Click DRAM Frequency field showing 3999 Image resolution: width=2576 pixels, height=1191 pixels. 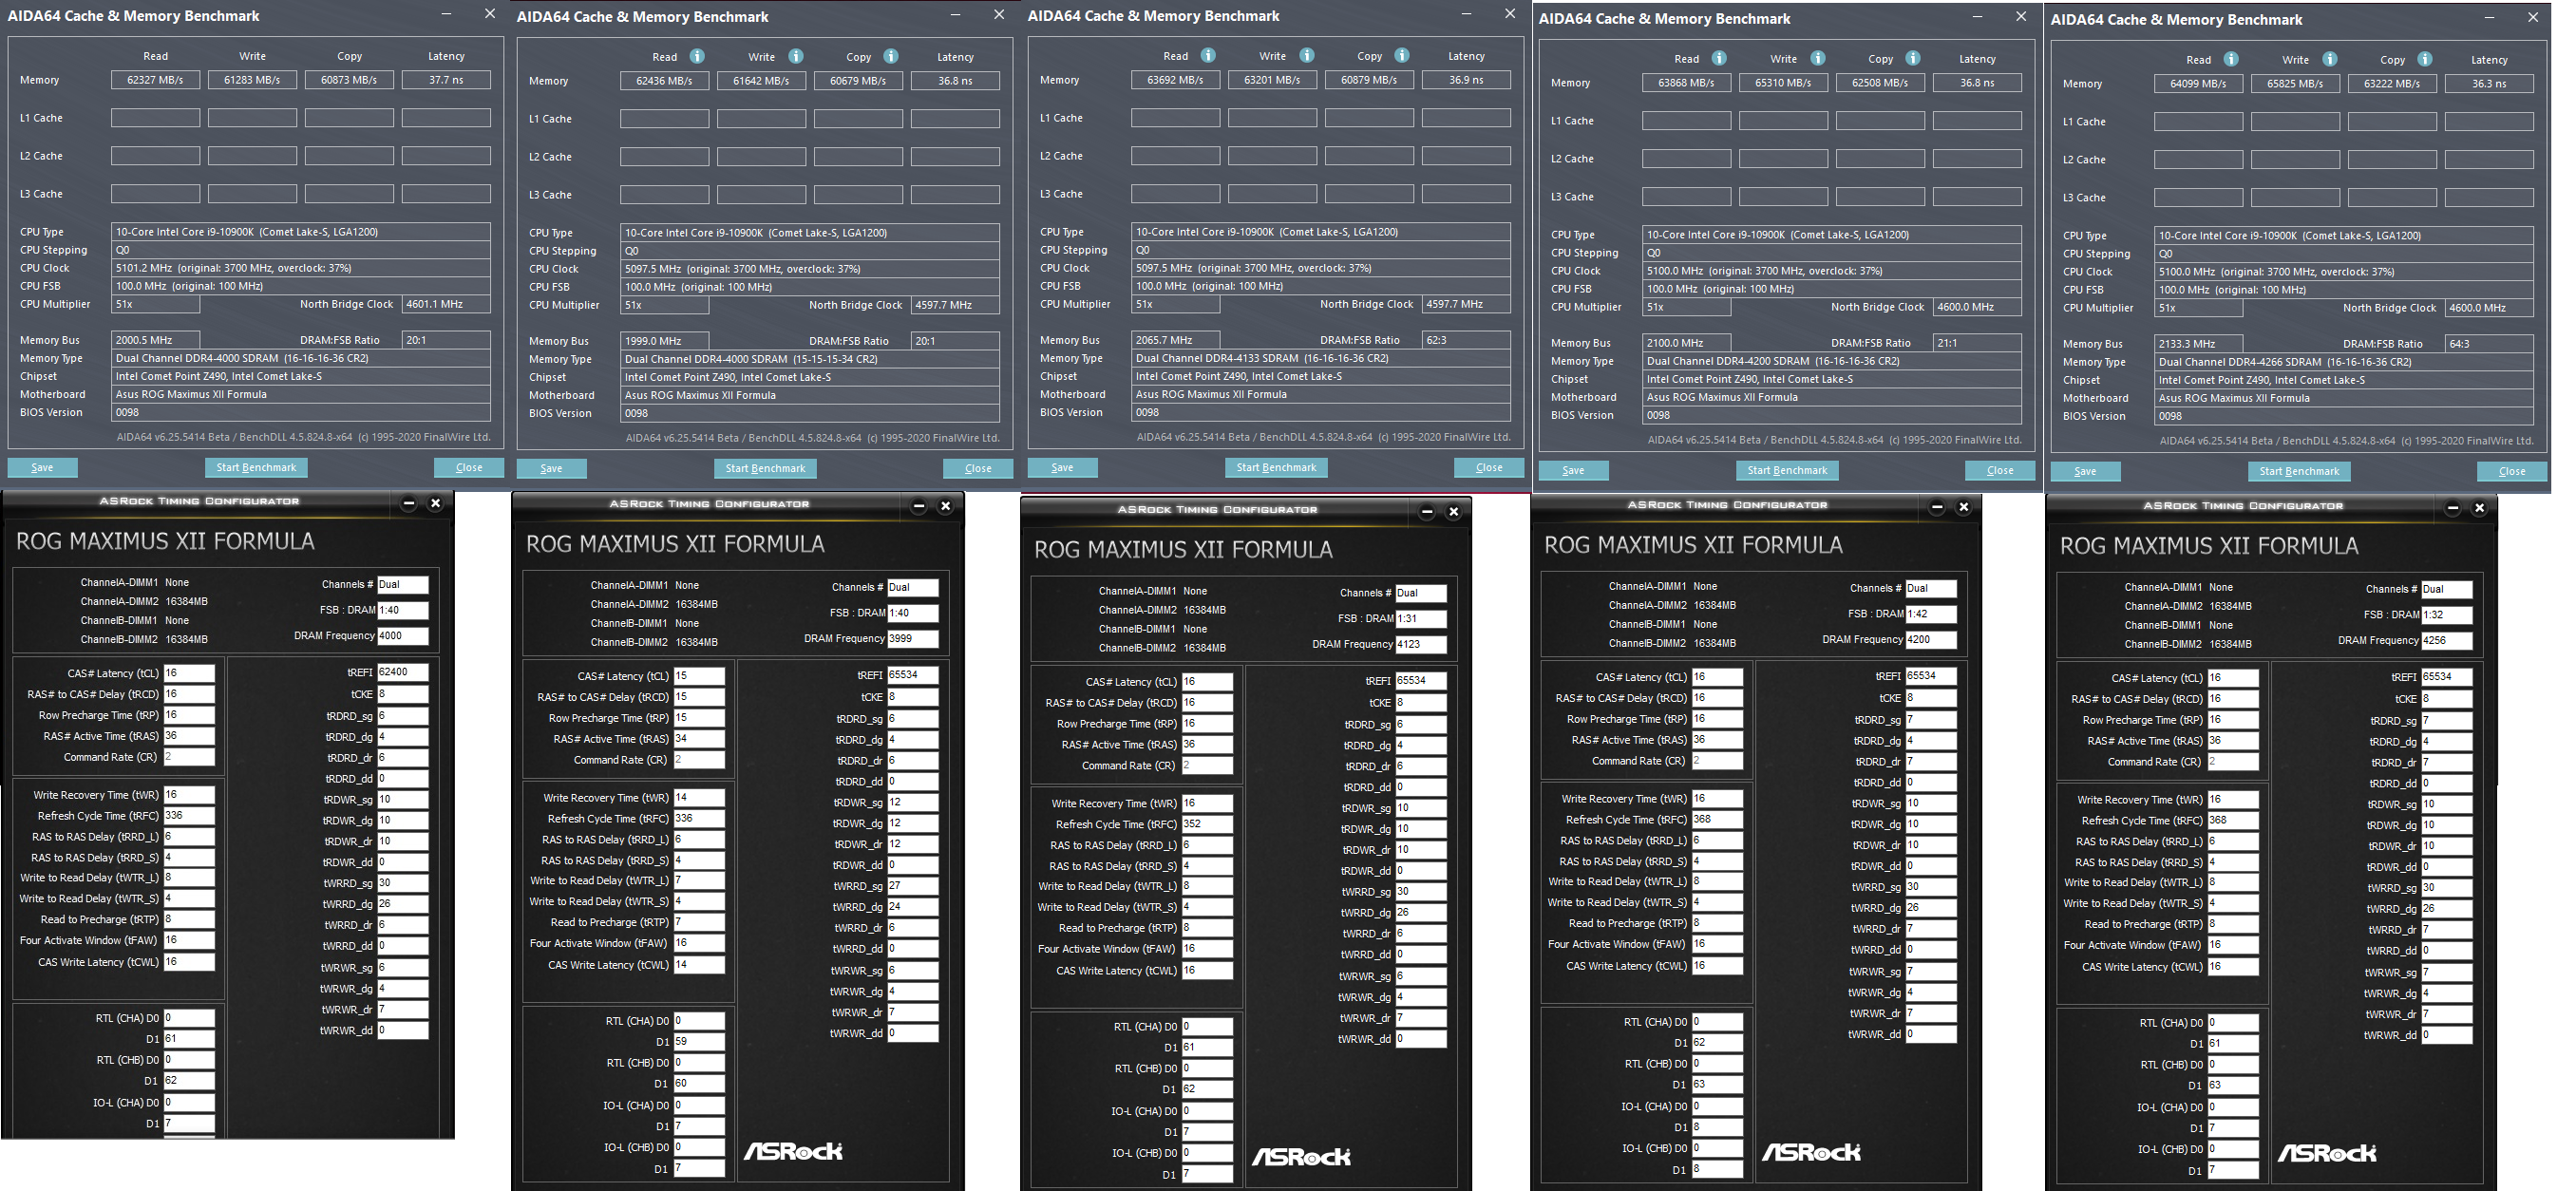click(912, 638)
